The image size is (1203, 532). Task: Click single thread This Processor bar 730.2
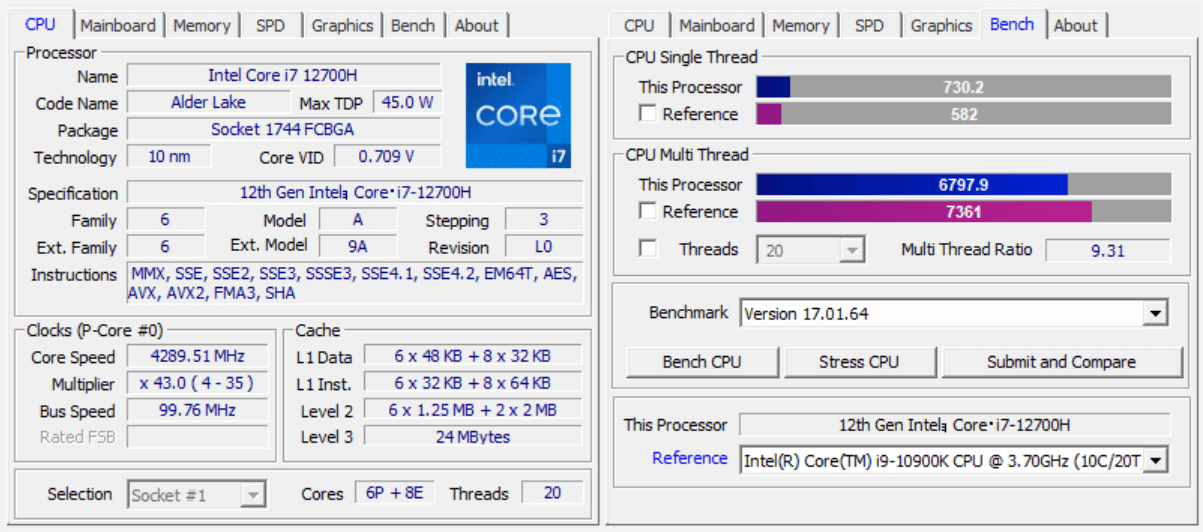(963, 87)
